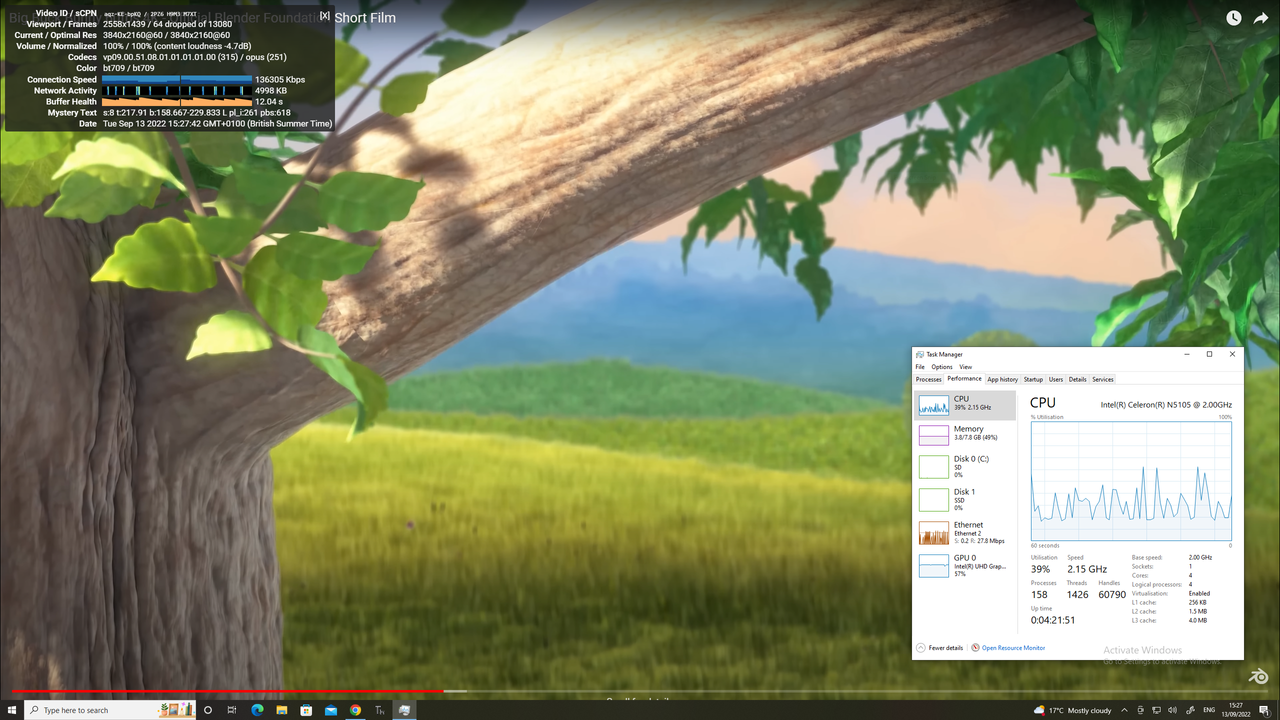Launch Microsoft Edge from the taskbar
Image resolution: width=1280 pixels, height=720 pixels.
(257, 710)
